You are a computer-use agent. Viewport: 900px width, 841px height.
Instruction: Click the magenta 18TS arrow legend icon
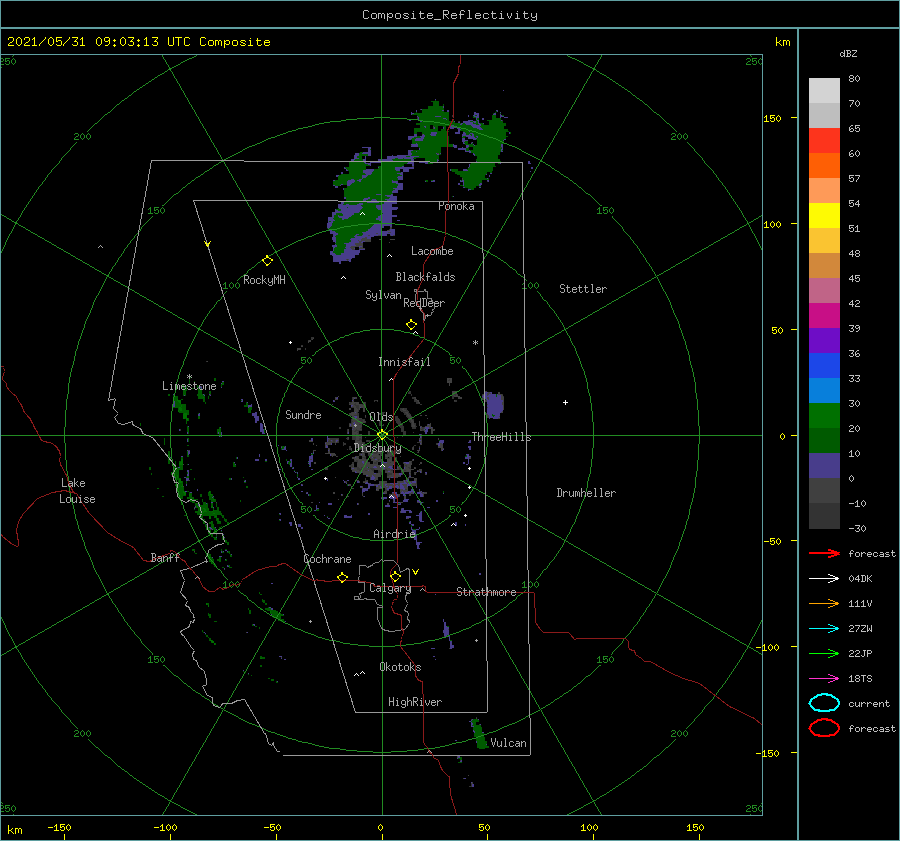pyautogui.click(x=824, y=679)
